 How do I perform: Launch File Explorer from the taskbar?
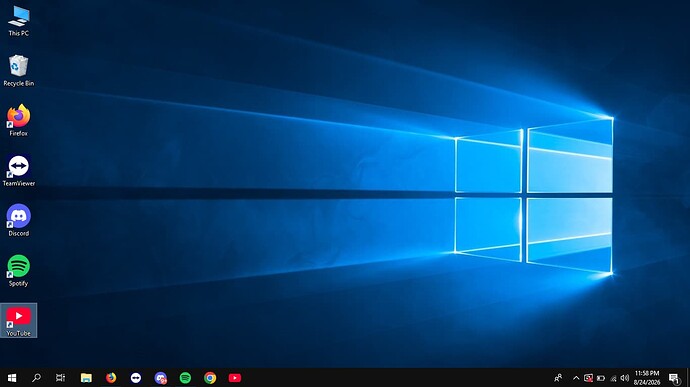(x=86, y=378)
